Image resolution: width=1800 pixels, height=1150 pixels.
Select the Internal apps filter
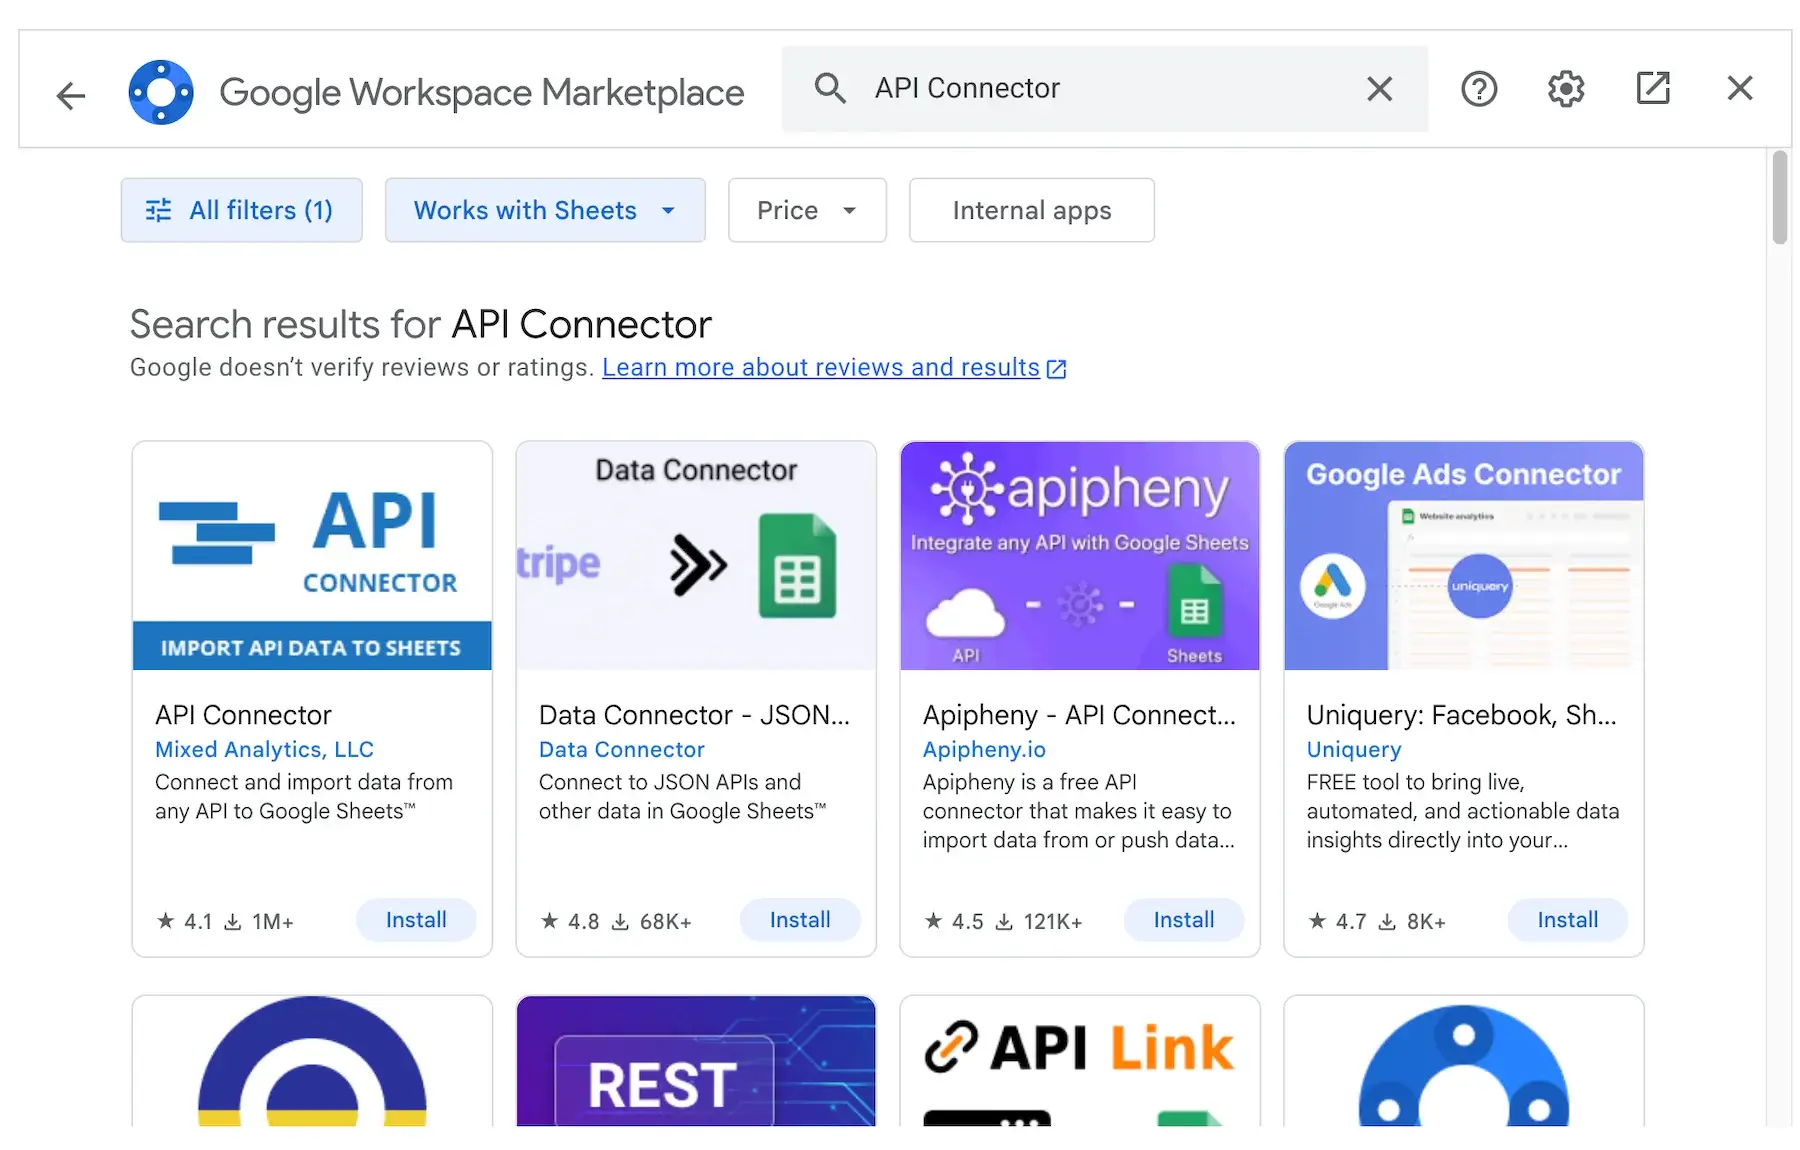1032,210
